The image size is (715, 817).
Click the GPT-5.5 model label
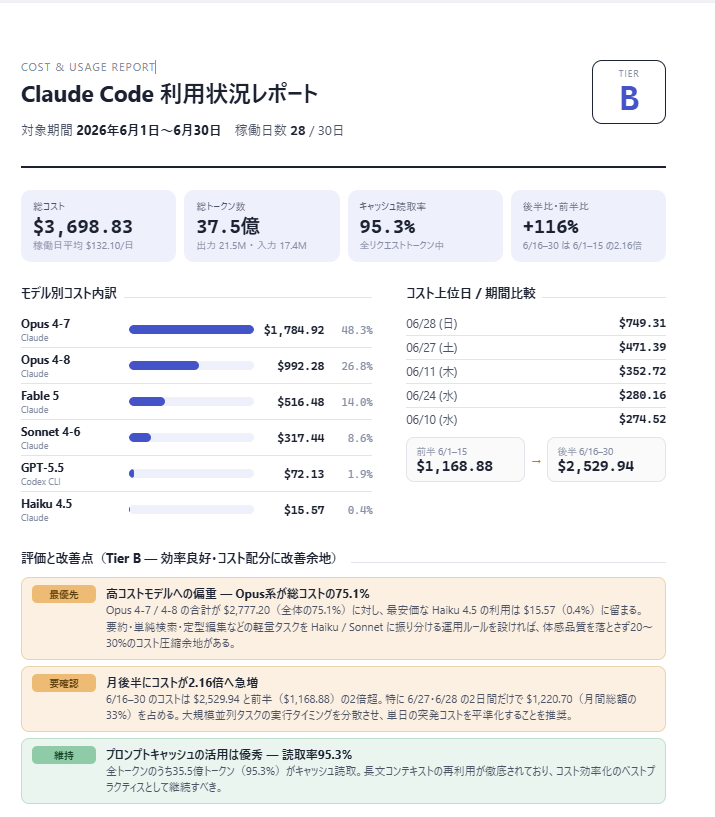click(42, 467)
